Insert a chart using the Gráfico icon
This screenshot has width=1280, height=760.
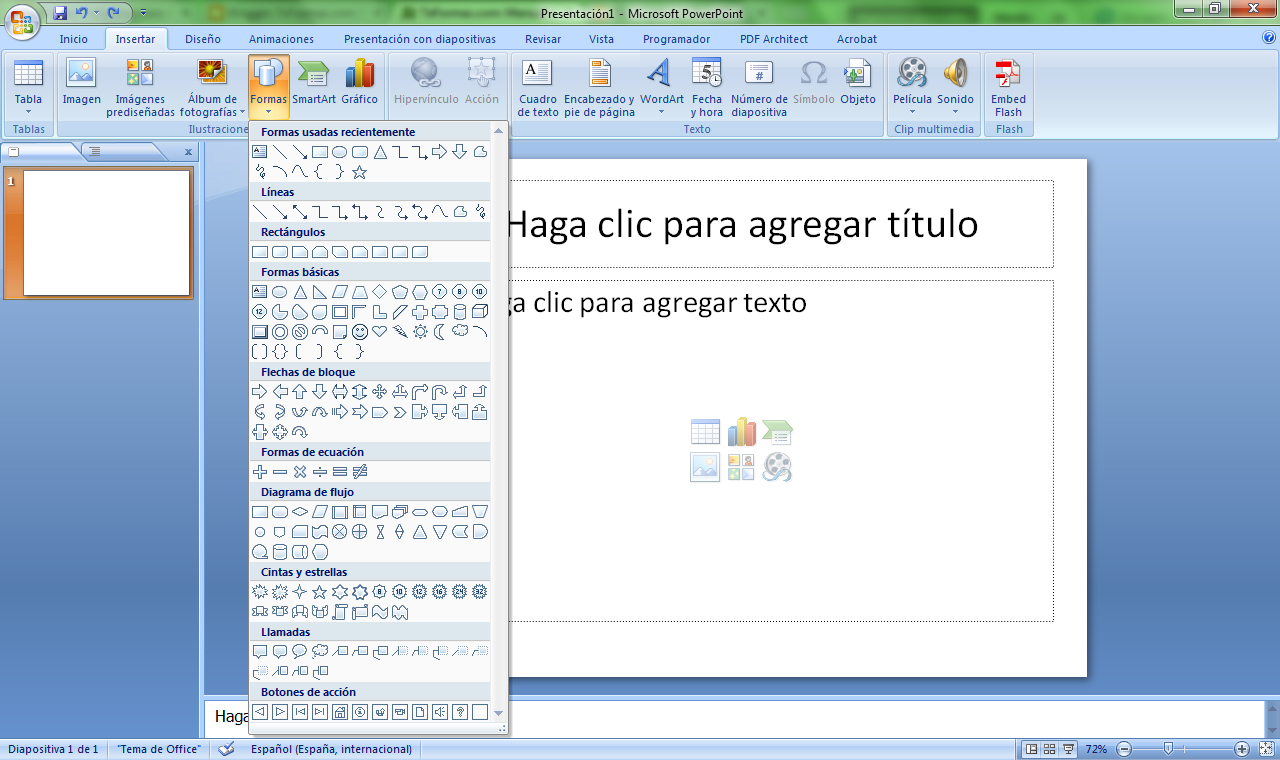(x=359, y=76)
